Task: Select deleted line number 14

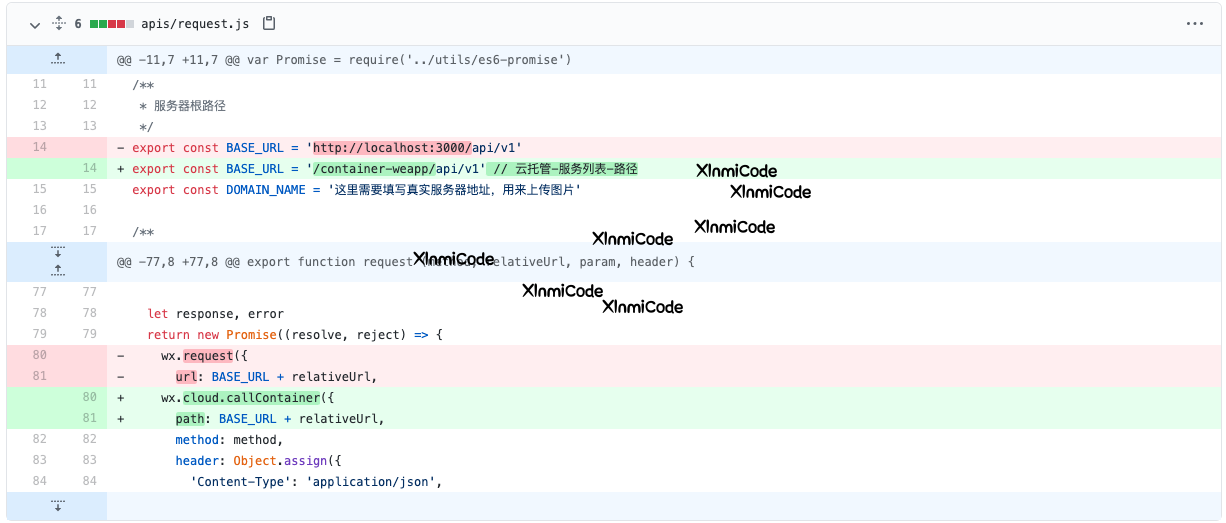Action: [x=39, y=147]
